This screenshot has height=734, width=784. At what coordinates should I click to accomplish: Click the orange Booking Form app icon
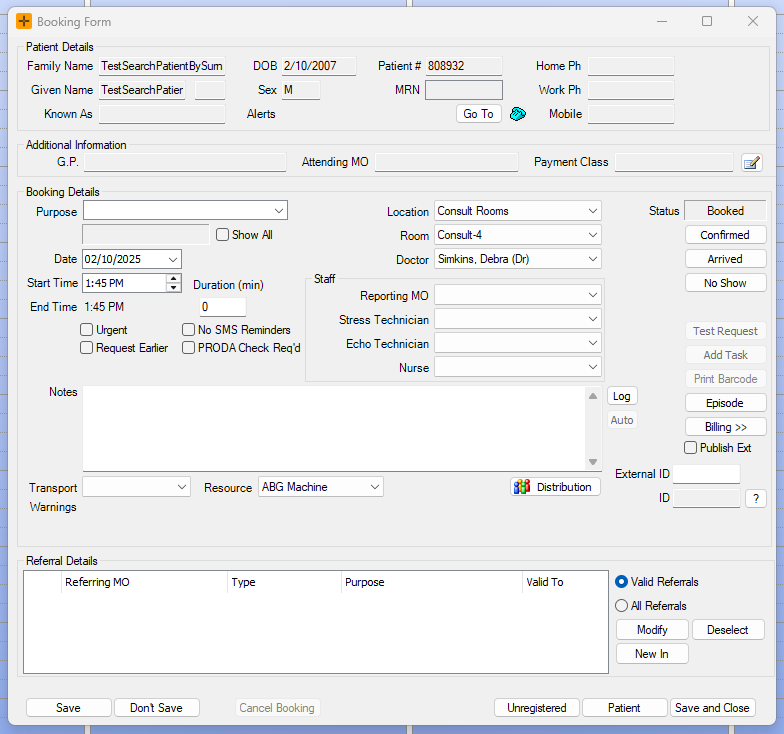click(24, 21)
